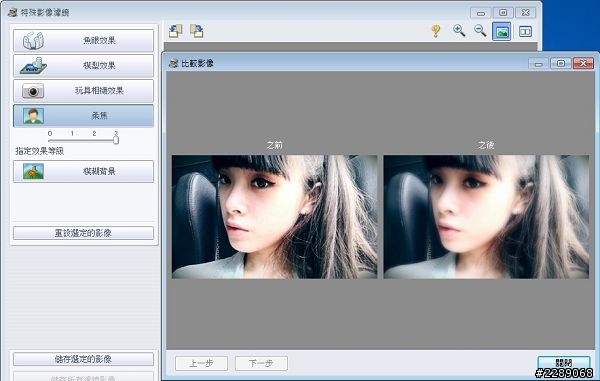Select the soft focus (柔焦) filter

pyautogui.click(x=83, y=116)
